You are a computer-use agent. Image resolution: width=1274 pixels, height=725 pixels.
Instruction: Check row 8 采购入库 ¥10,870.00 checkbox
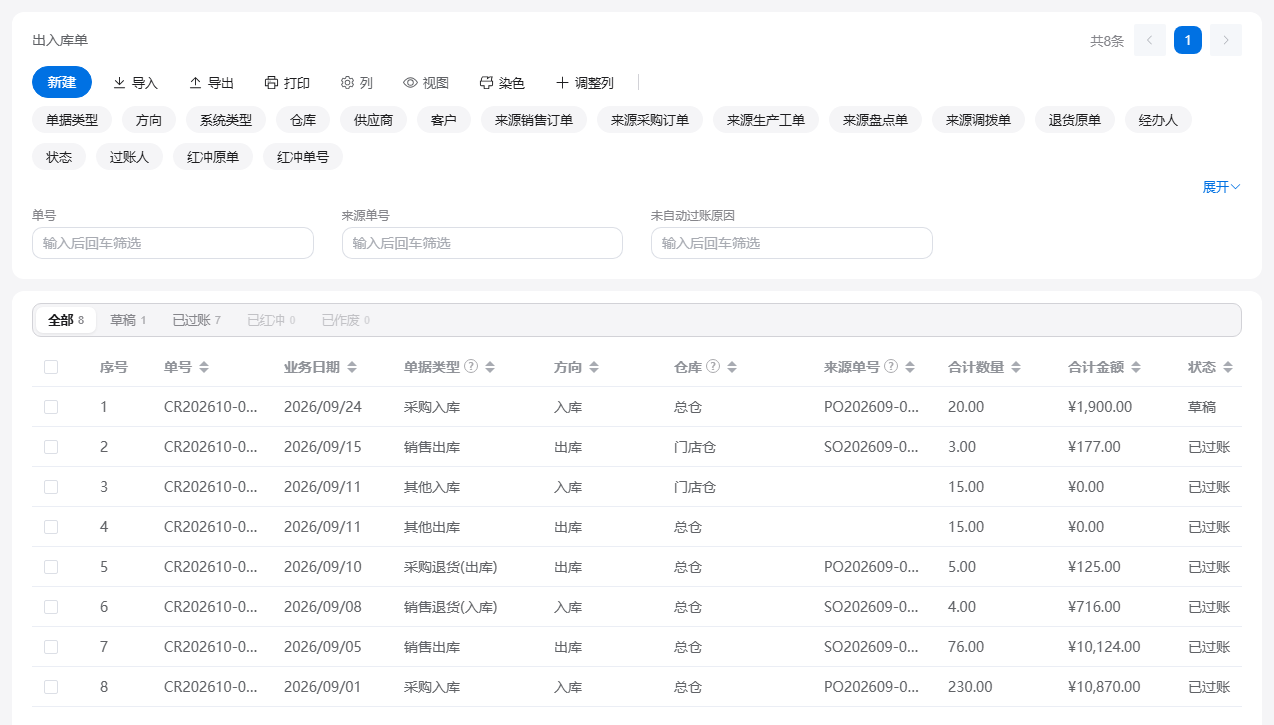(x=51, y=687)
